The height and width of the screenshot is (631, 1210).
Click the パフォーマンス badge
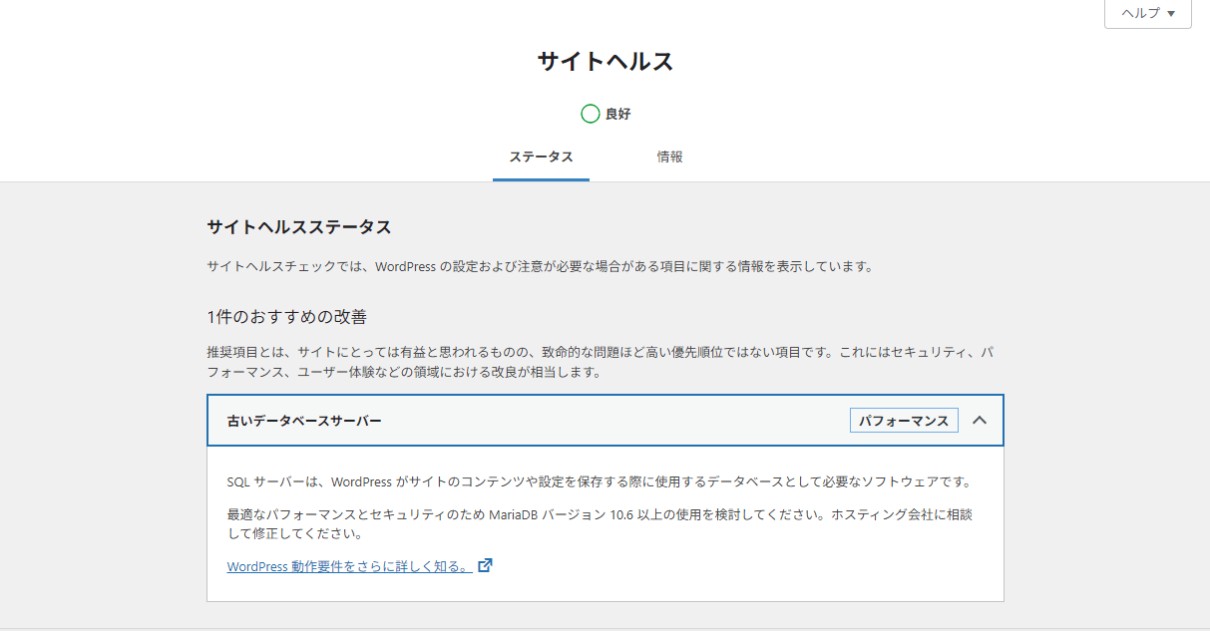pyautogui.click(x=903, y=421)
